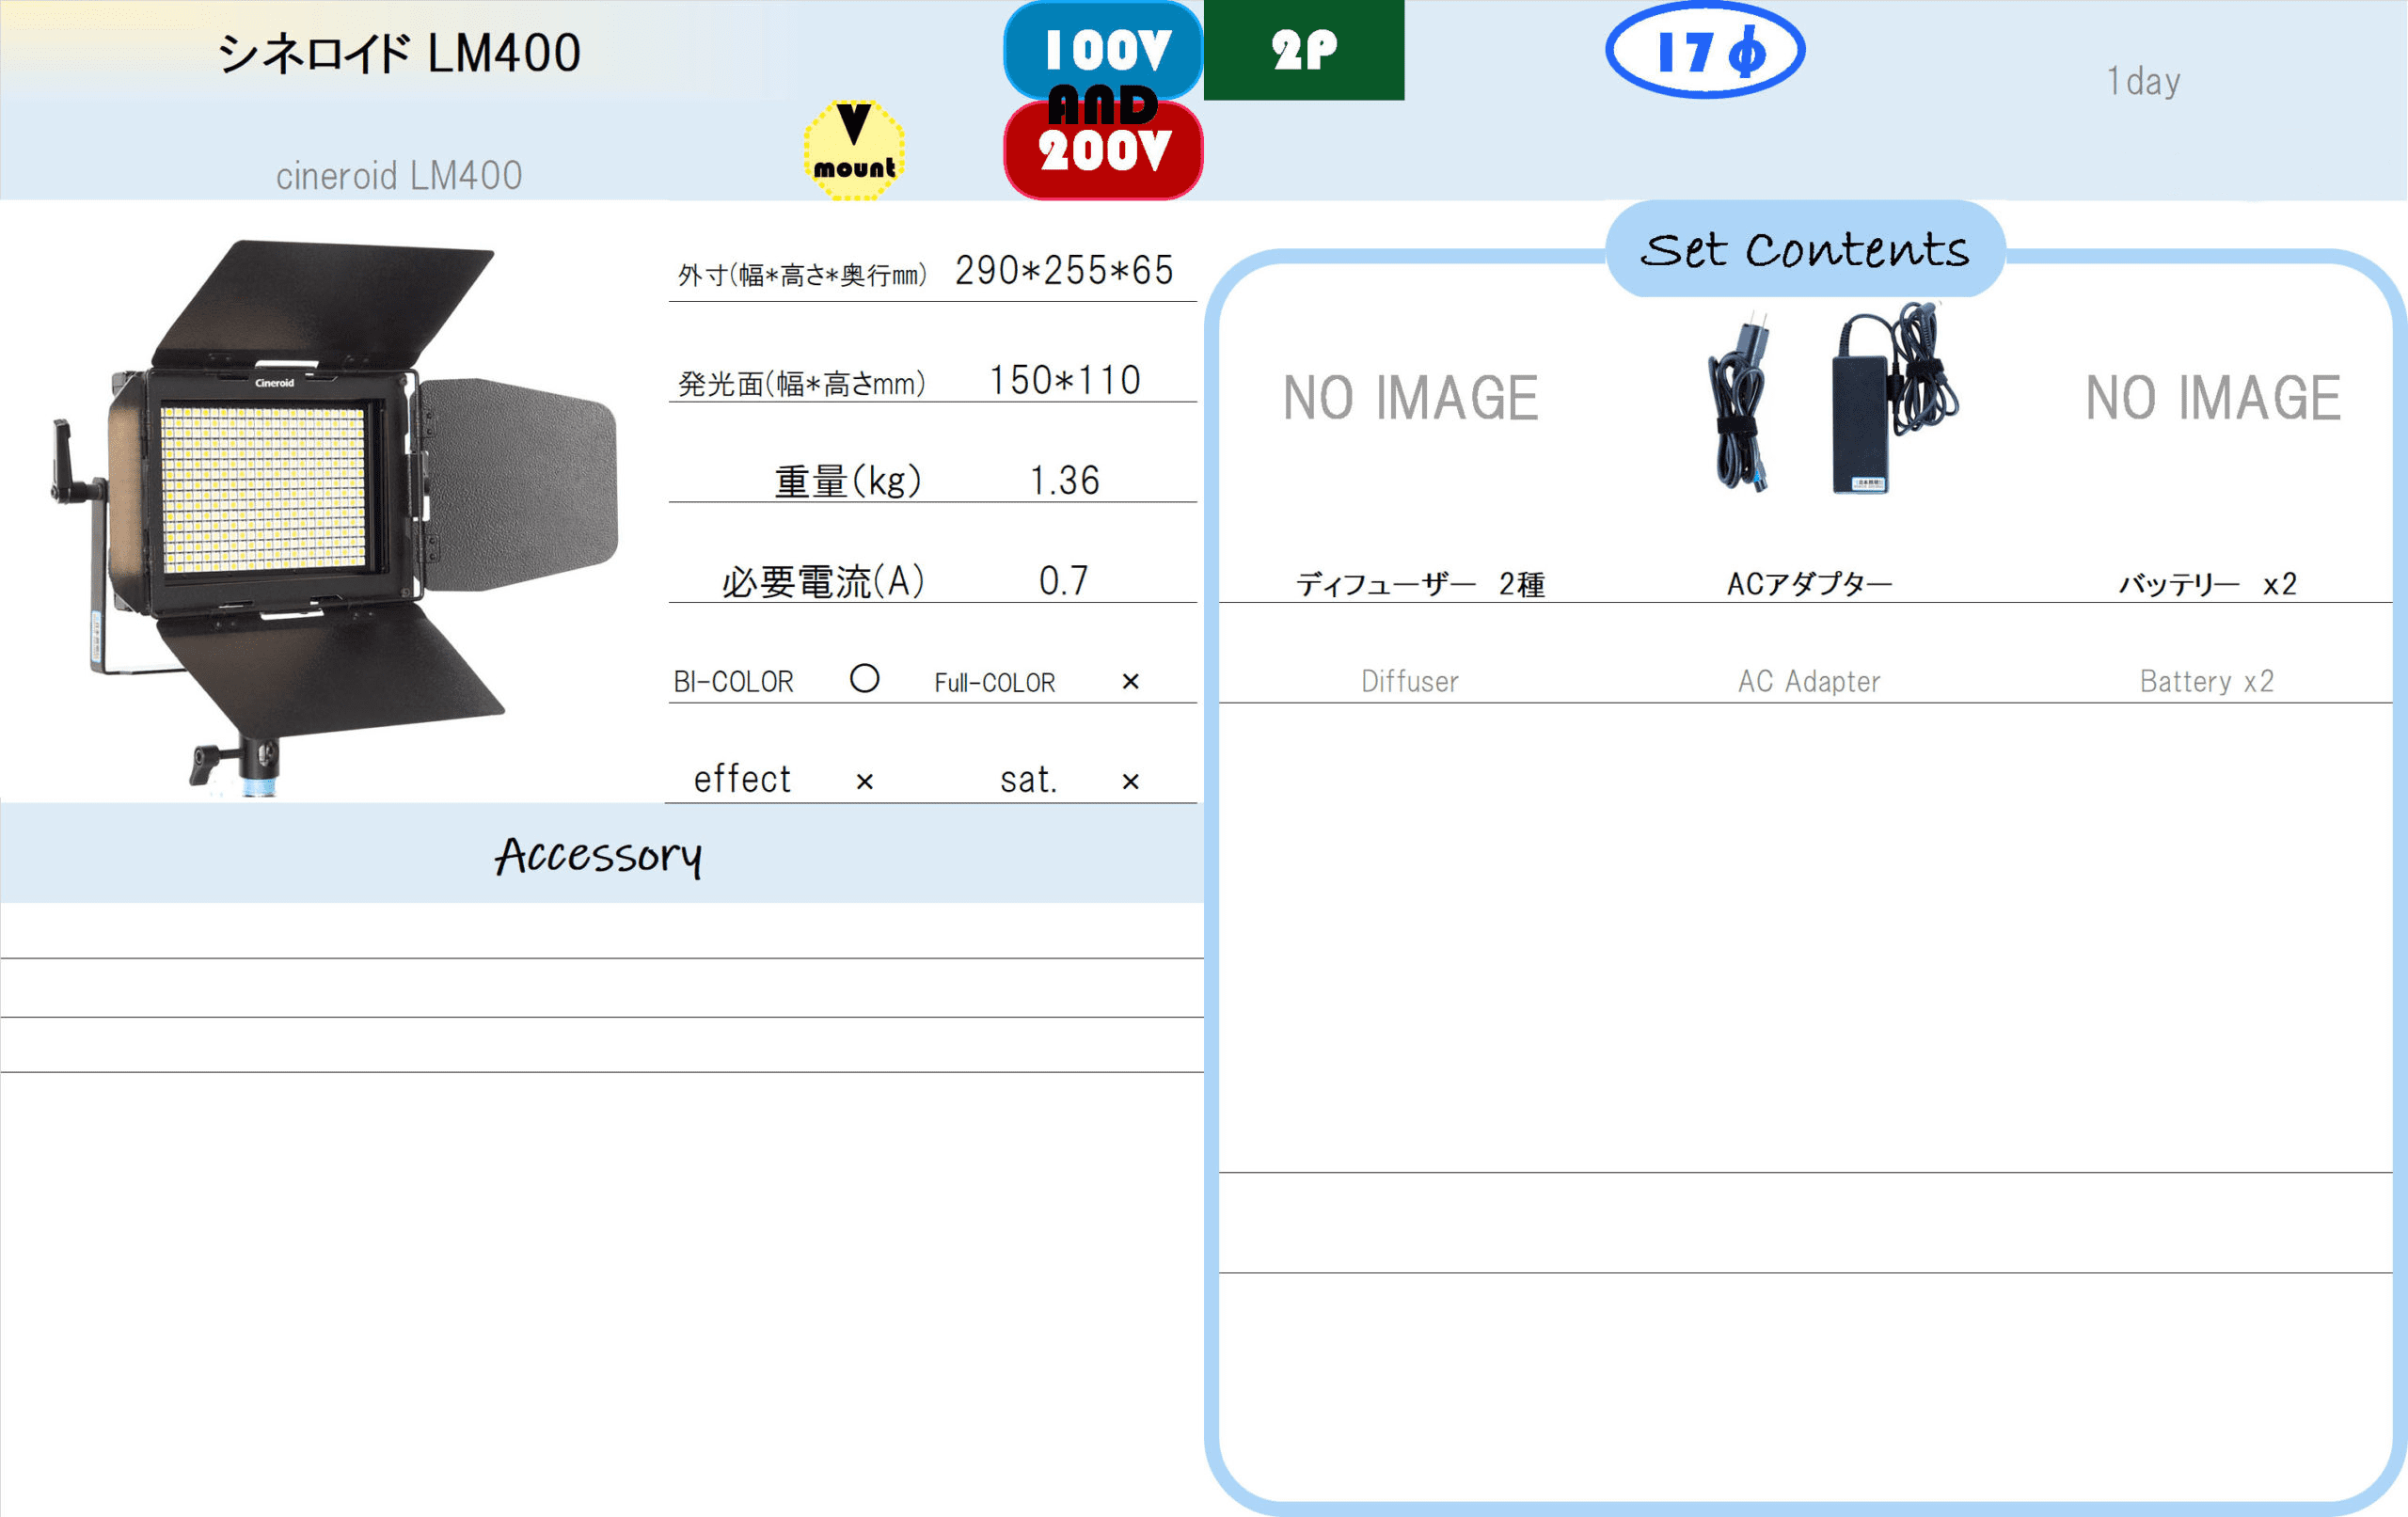This screenshot has height=1517, width=2408.
Task: Click the AC adapter photo
Action: click(1894, 398)
